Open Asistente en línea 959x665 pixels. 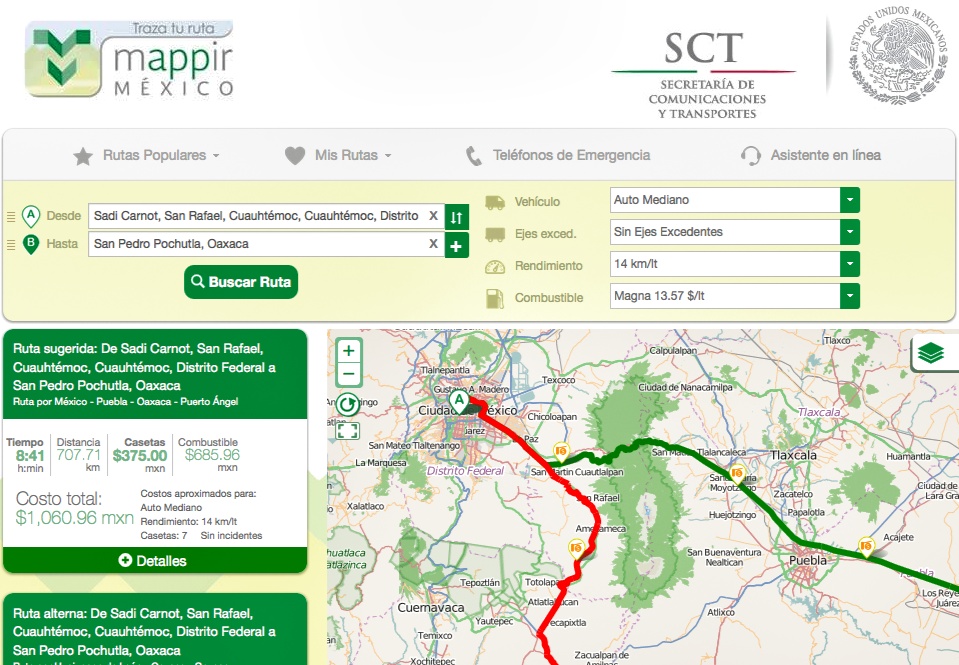pyautogui.click(x=811, y=156)
